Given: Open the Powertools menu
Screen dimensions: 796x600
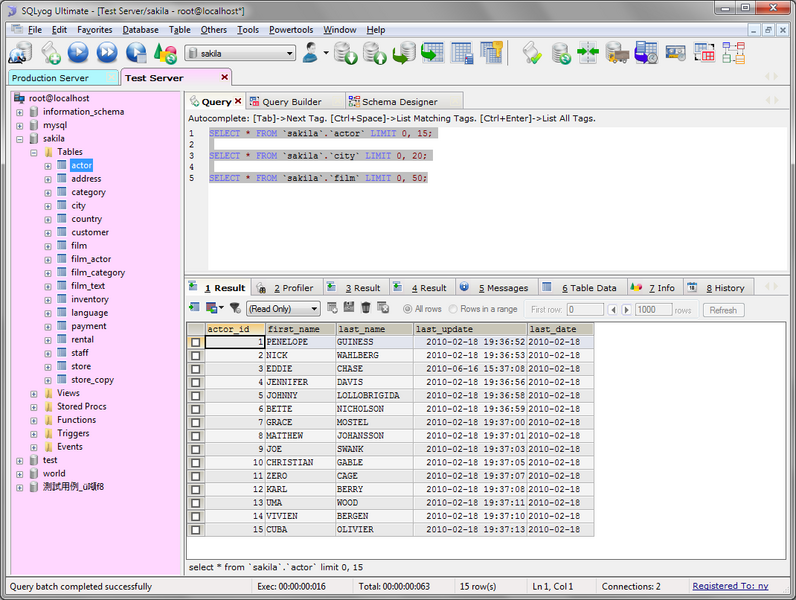Looking at the screenshot, I should (290, 30).
